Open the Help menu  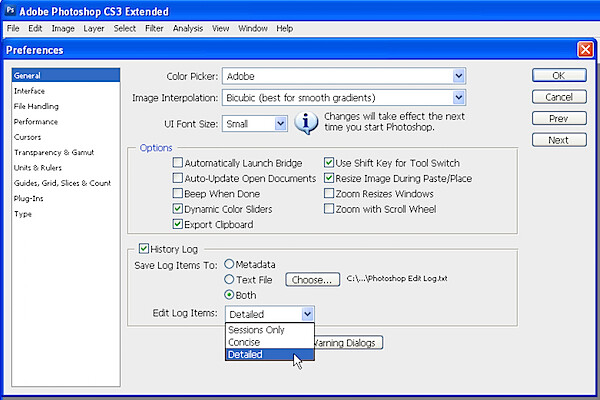pos(285,28)
